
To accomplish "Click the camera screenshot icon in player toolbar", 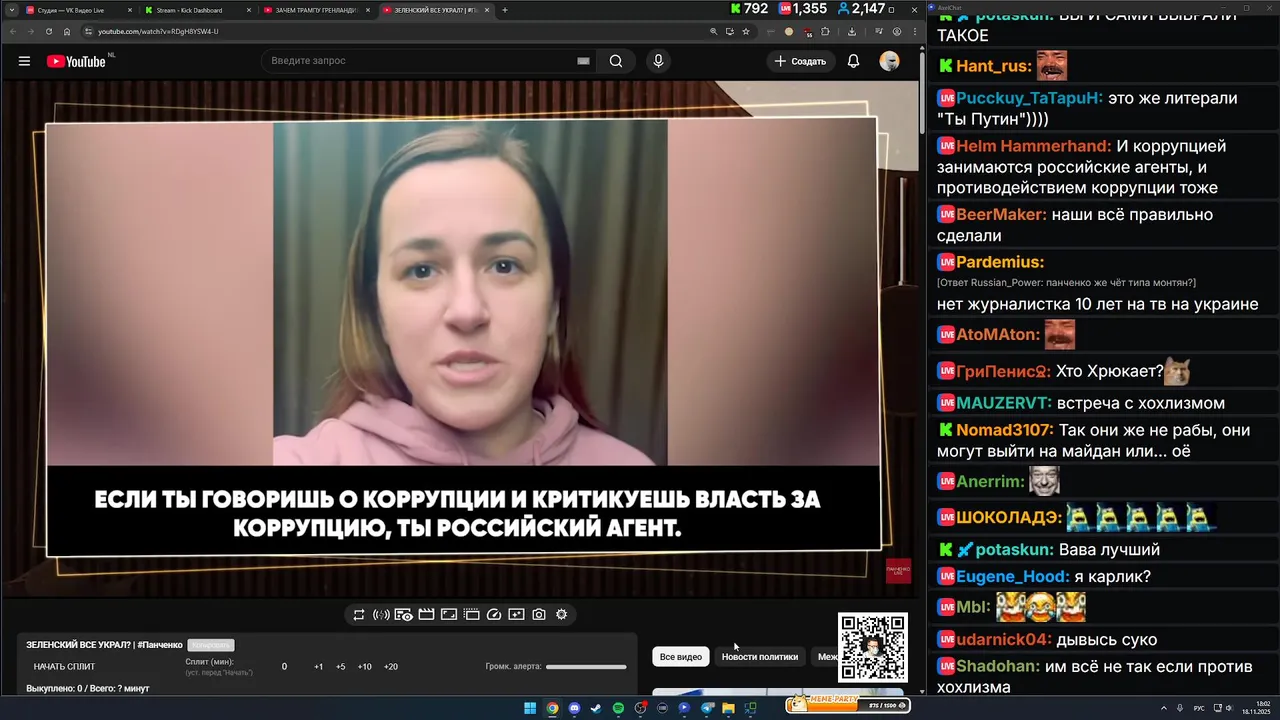I will coord(539,615).
